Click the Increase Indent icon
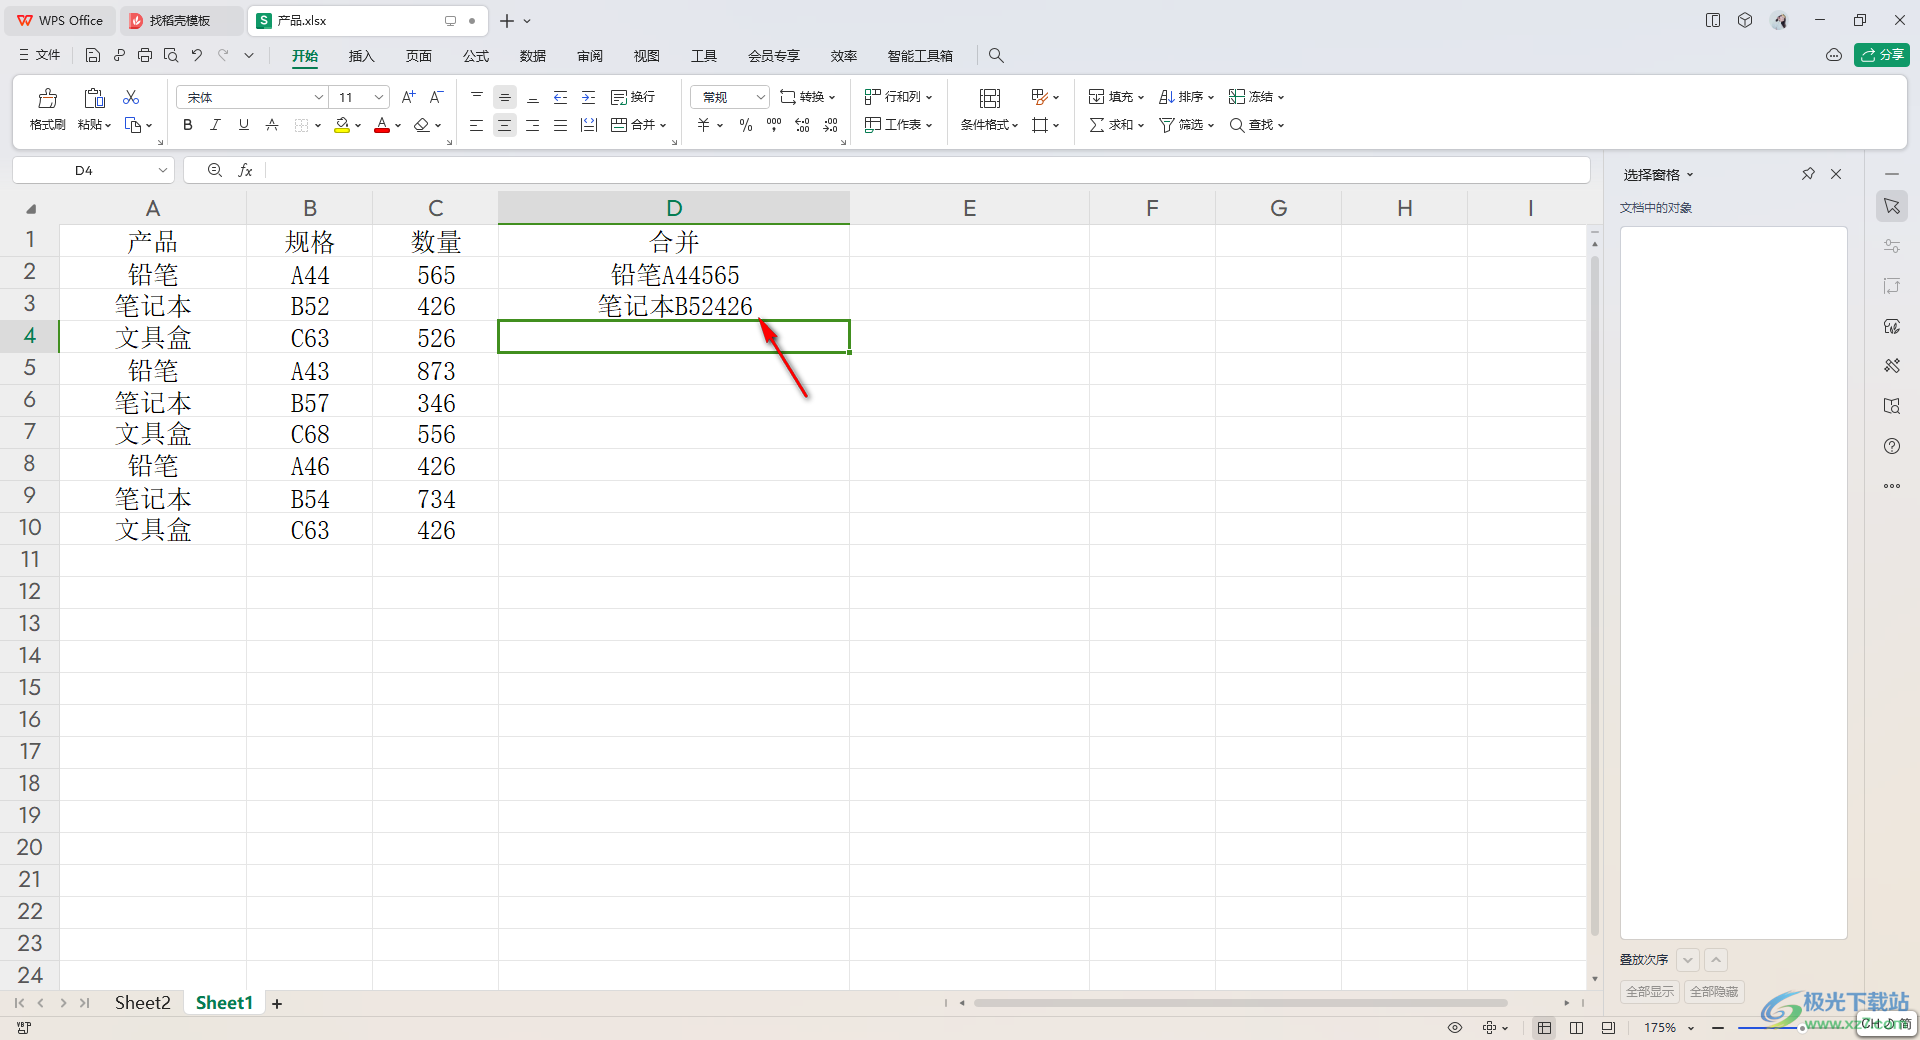The image size is (1920, 1040). click(589, 97)
